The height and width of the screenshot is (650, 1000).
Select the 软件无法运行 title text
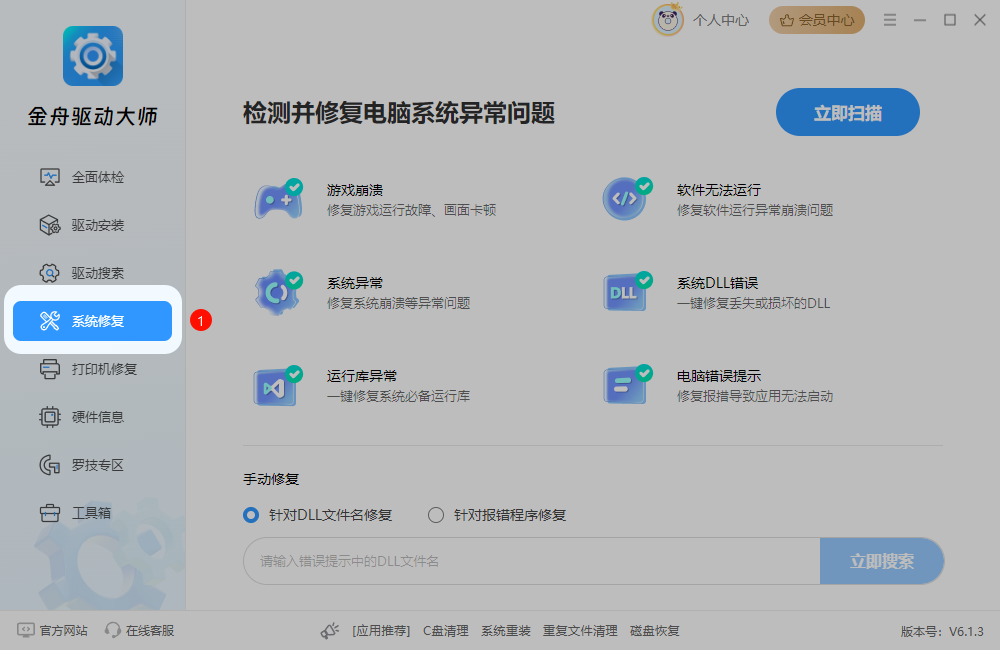pyautogui.click(x=719, y=190)
